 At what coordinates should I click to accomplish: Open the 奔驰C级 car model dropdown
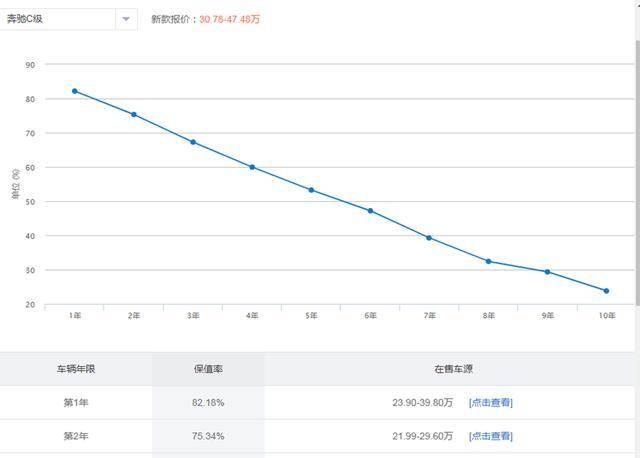tap(58, 19)
